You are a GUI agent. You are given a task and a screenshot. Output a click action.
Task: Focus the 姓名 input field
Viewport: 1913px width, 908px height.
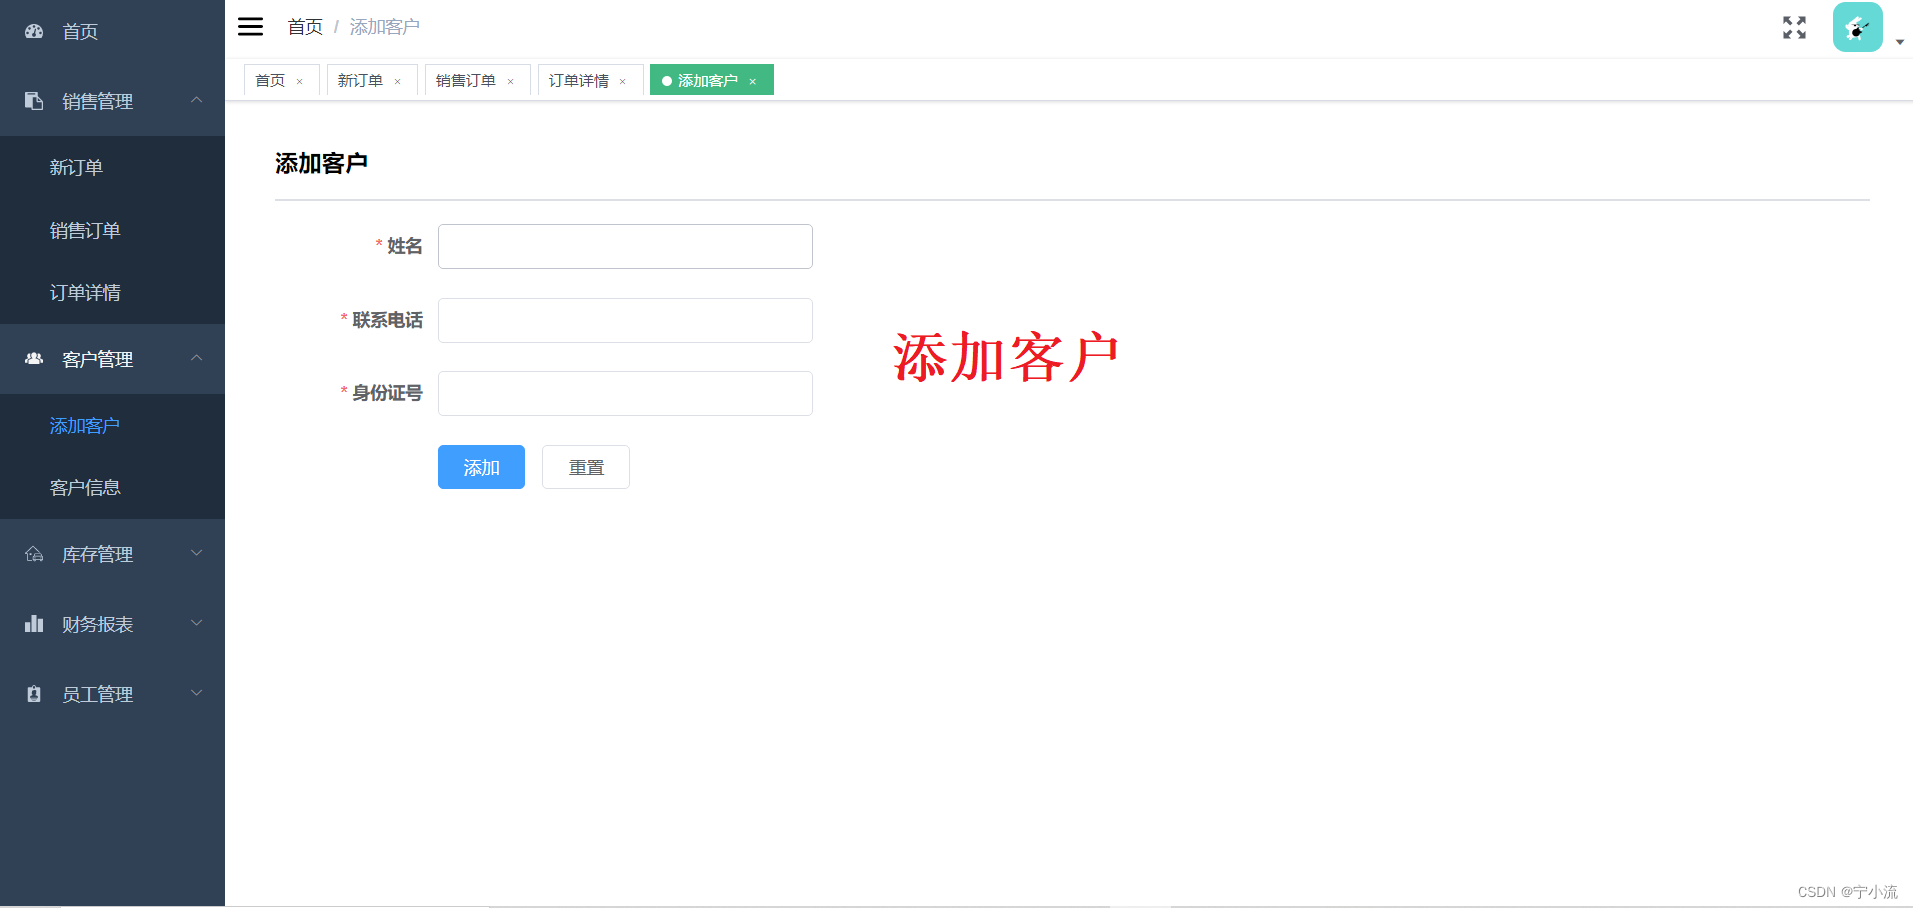(625, 246)
